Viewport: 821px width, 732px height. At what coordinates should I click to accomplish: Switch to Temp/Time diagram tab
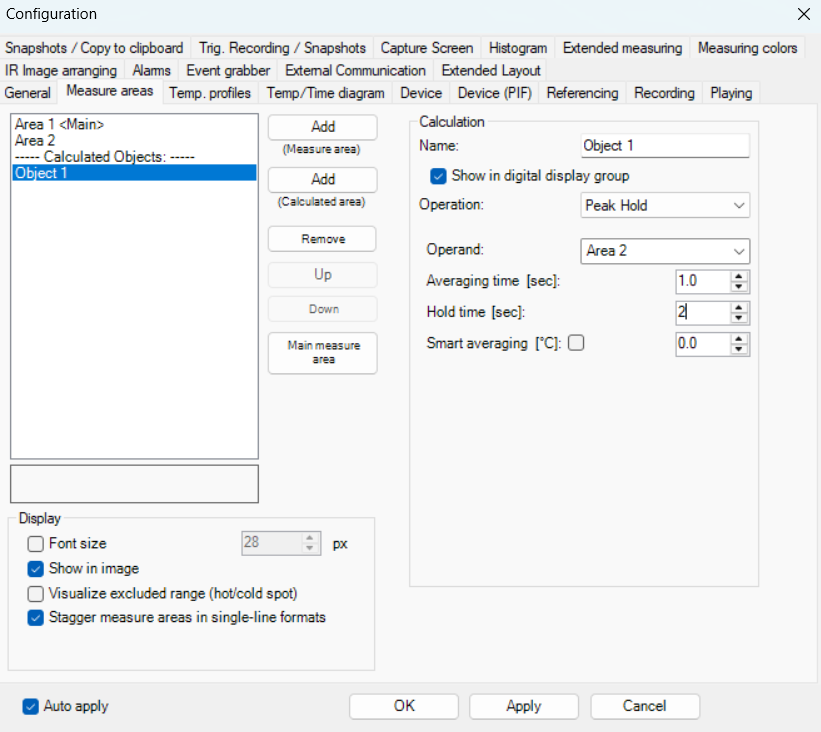tap(325, 93)
